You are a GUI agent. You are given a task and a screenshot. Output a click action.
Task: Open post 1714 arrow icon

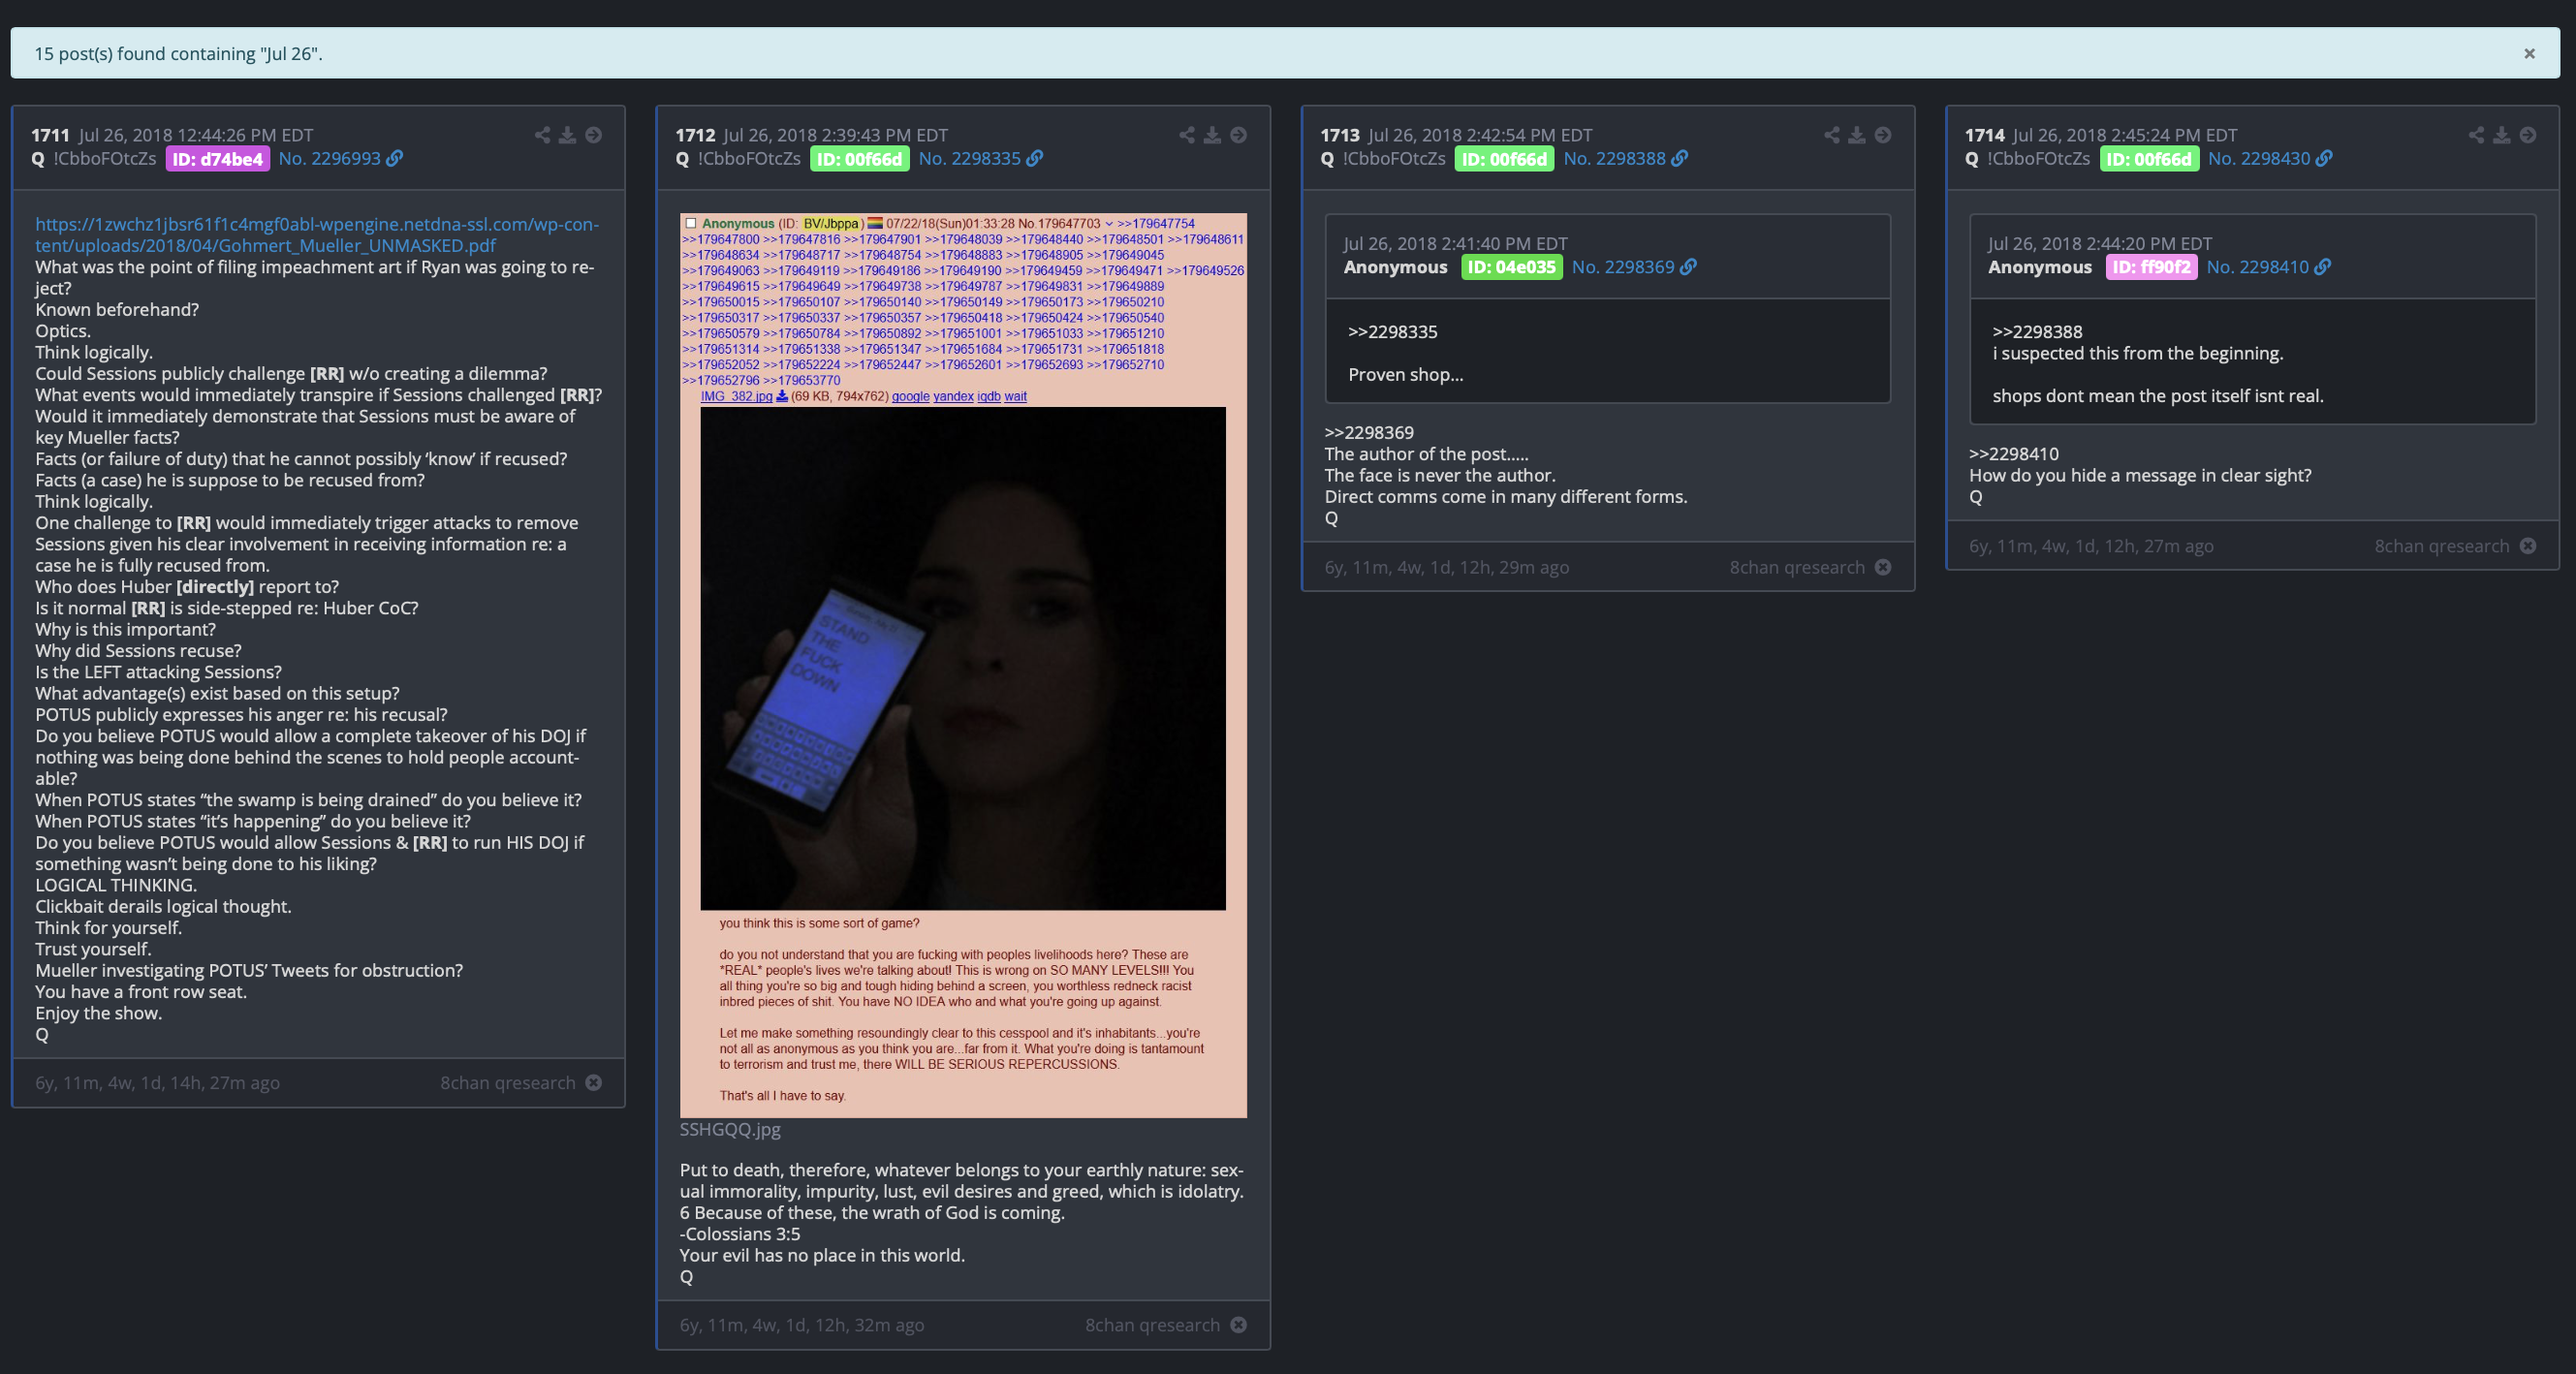click(2528, 135)
